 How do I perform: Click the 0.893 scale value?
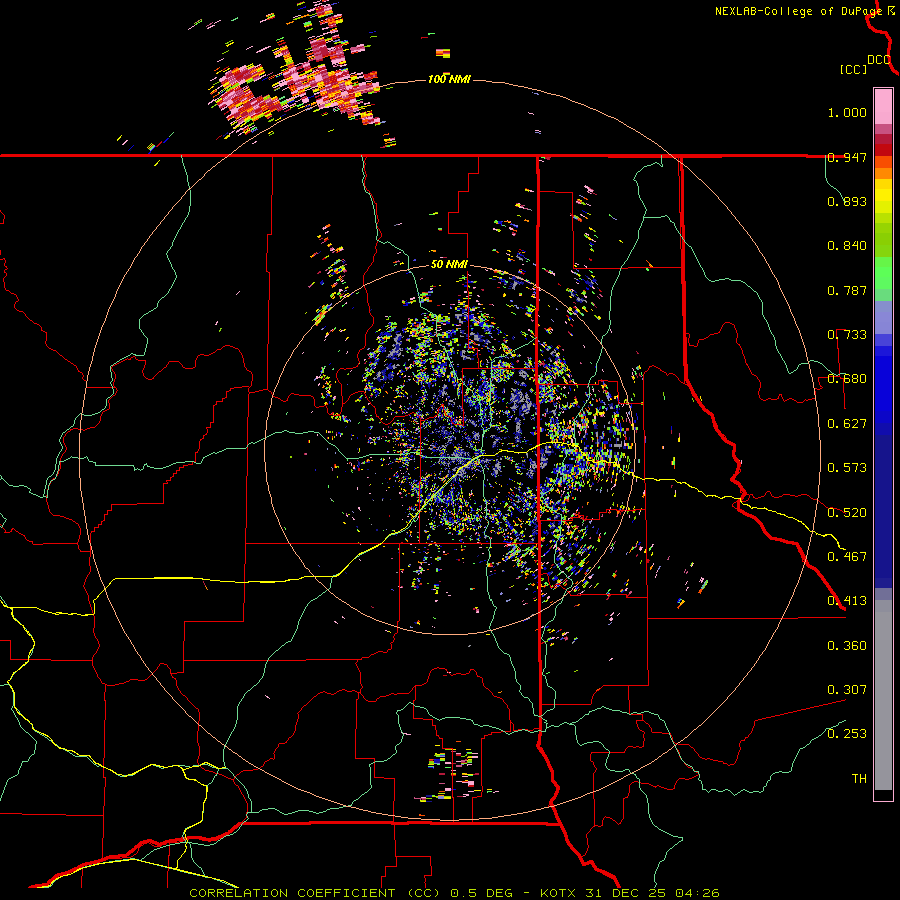pos(847,201)
